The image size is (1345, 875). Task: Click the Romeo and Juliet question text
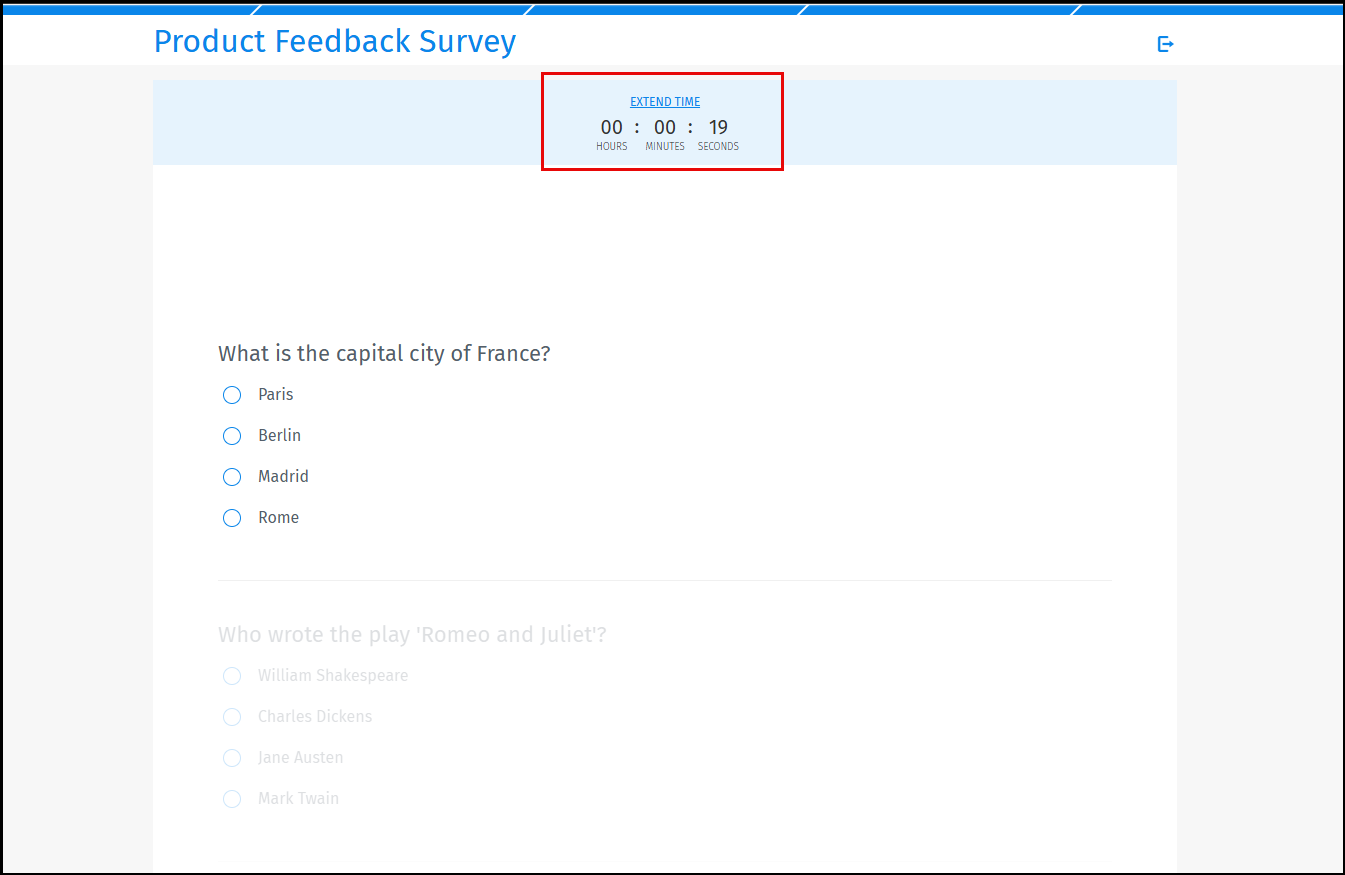412,634
